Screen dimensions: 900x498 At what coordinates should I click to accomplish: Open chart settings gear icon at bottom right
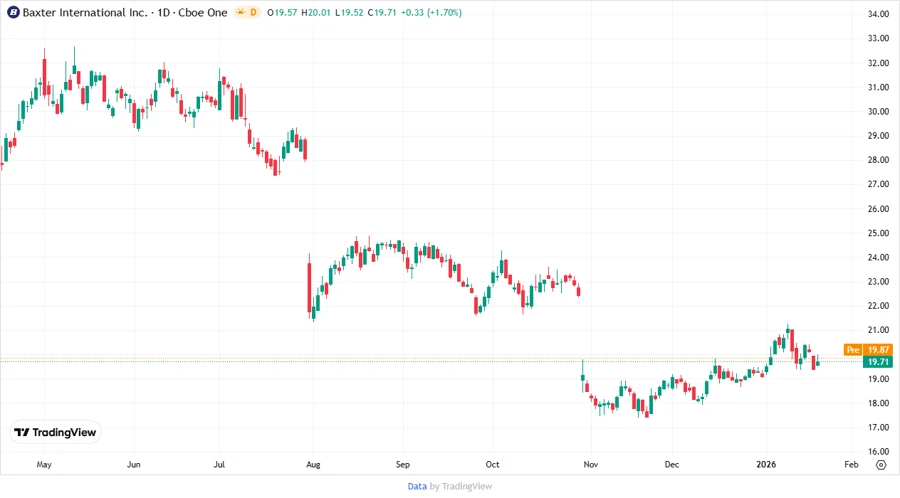(881, 465)
